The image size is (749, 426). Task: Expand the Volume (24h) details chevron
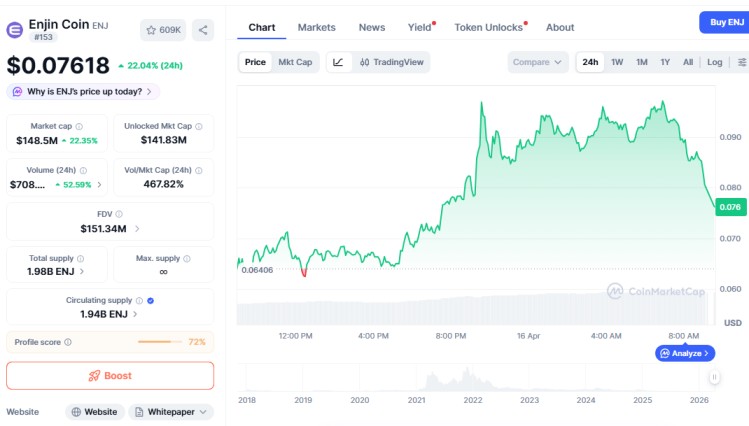(x=99, y=184)
